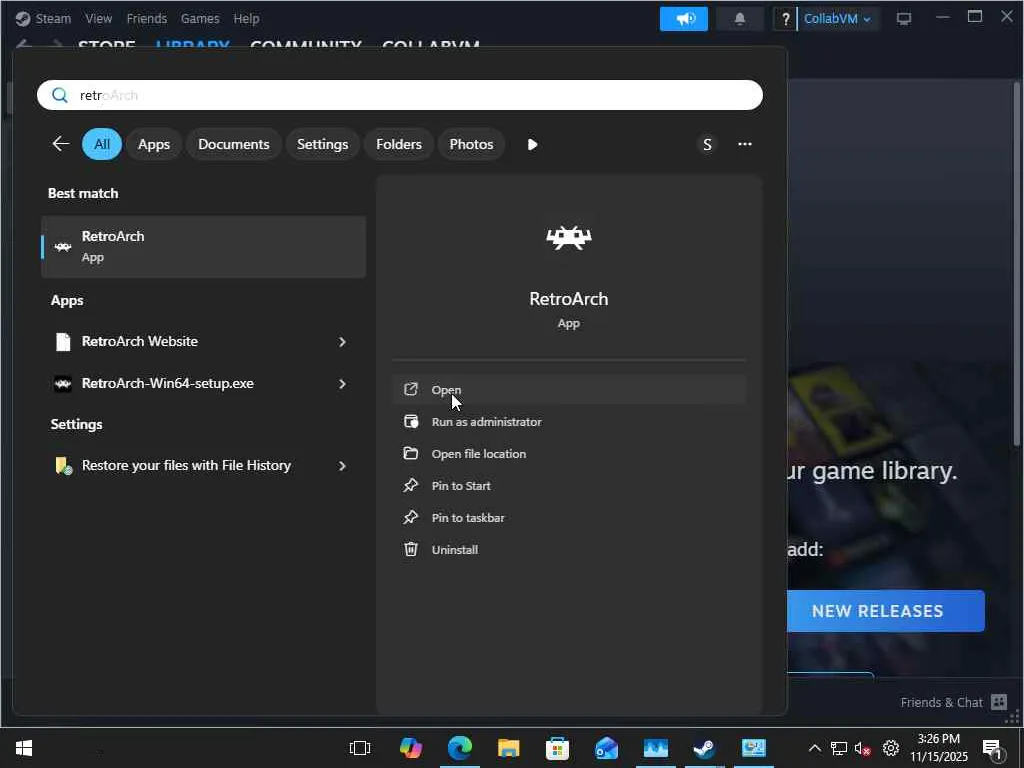Expand the CollabVM account dropdown
The image size is (1024, 768).
[837, 19]
